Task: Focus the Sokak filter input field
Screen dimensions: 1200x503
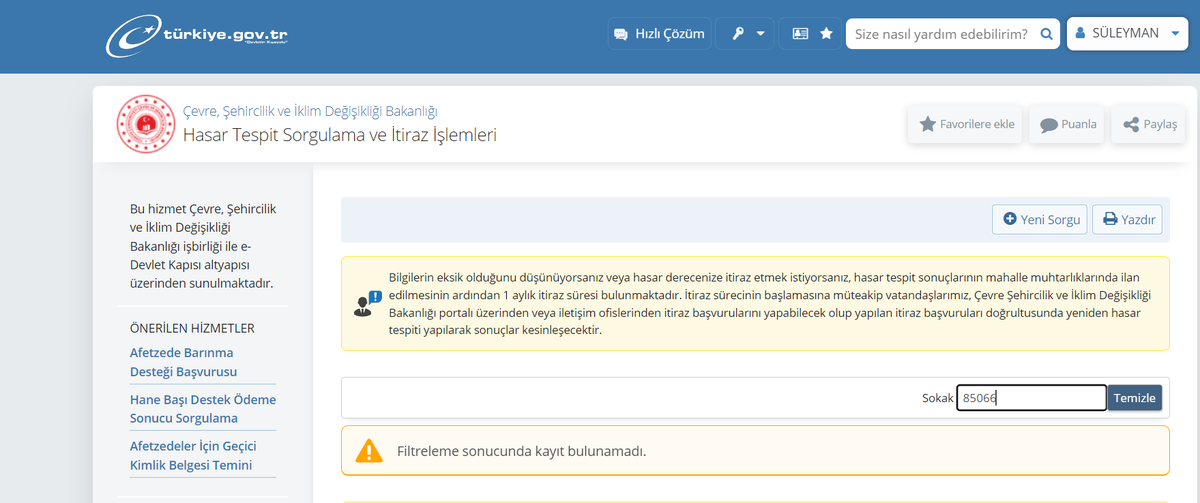Action: pos(1031,398)
